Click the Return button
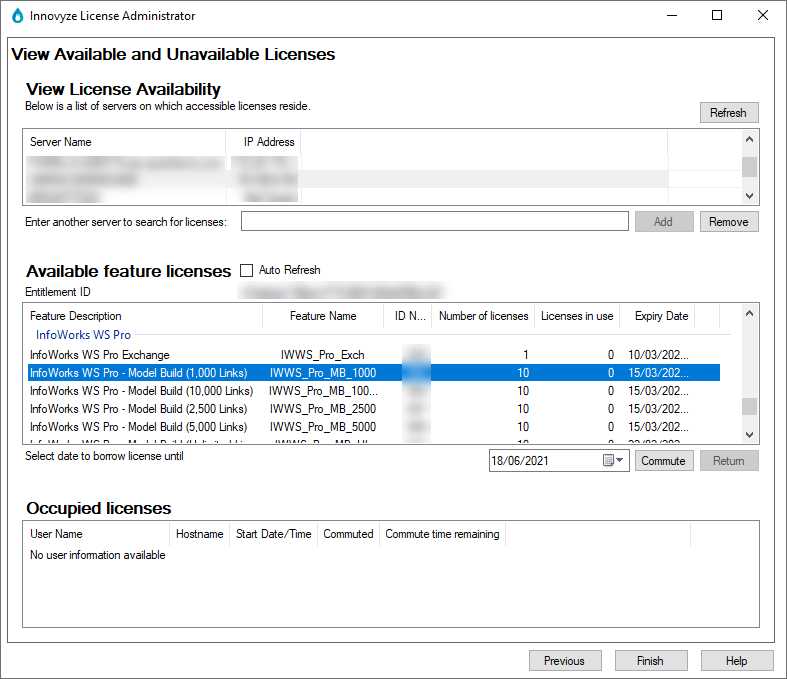 729,461
